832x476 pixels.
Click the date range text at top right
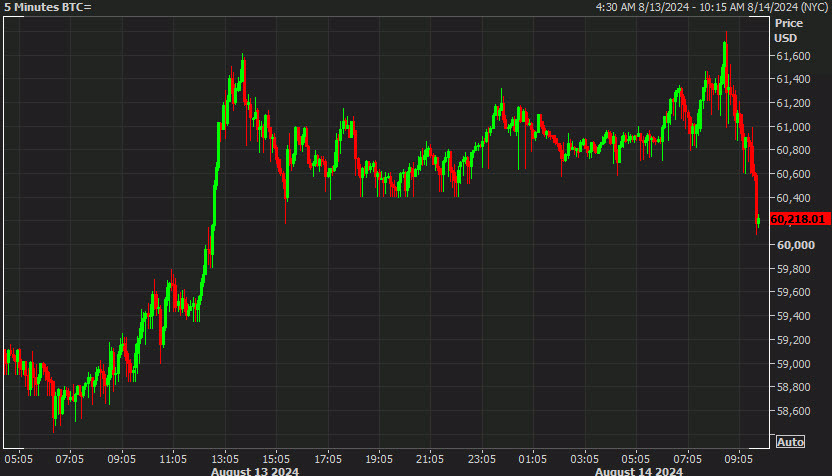pyautogui.click(x=712, y=7)
